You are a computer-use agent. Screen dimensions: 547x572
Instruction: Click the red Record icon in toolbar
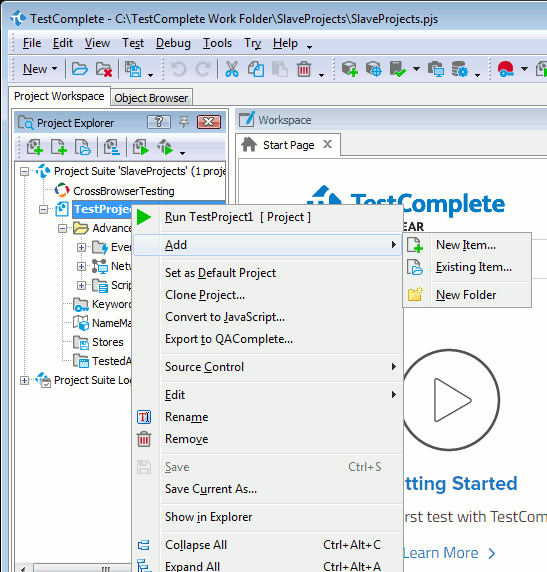(505, 69)
